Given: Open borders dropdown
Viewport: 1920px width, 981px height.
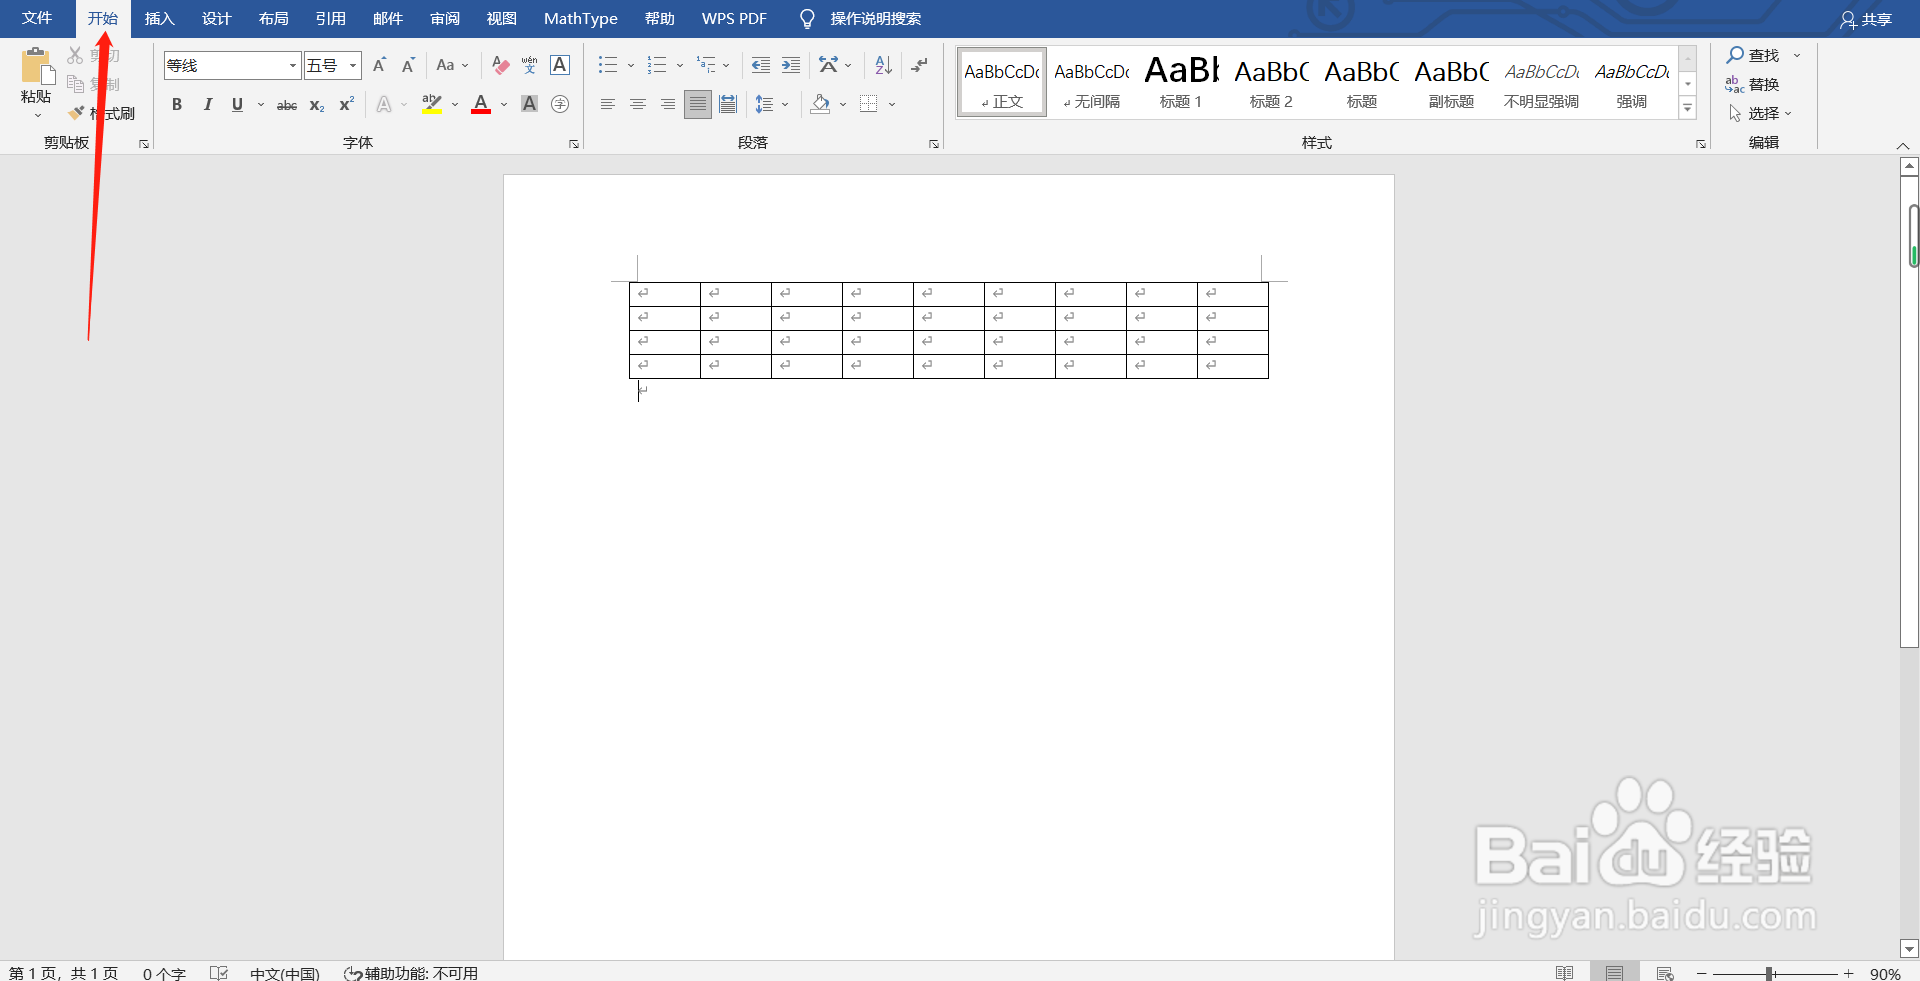Looking at the screenshot, I should click(892, 104).
